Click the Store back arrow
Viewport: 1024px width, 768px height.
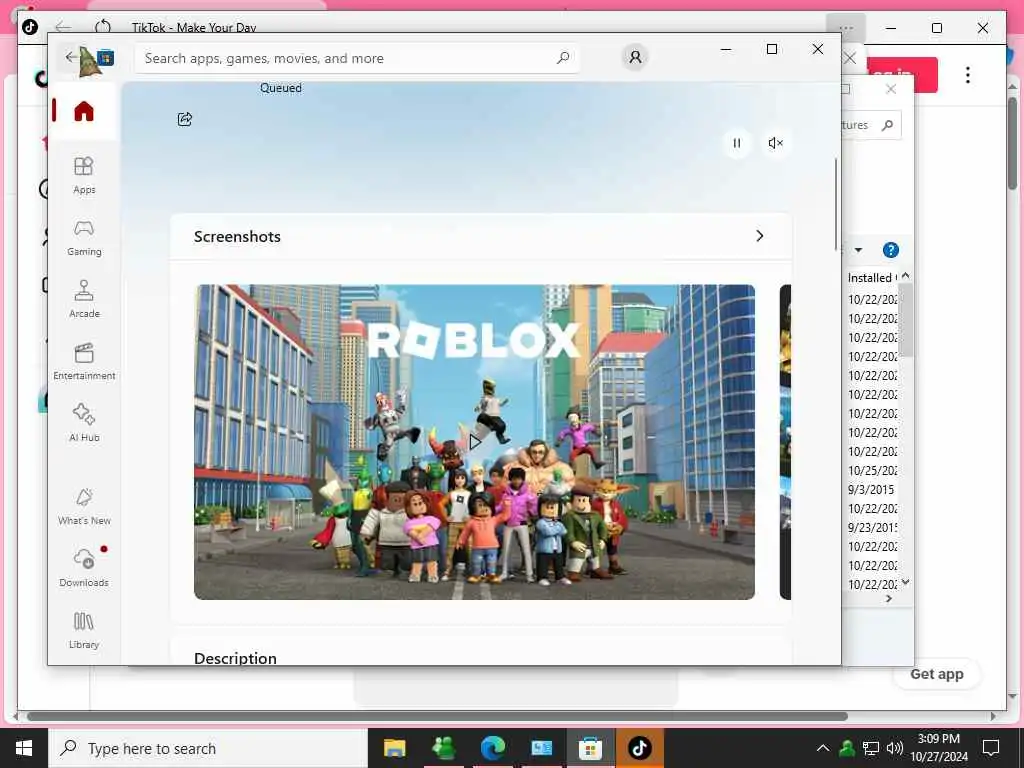(71, 57)
